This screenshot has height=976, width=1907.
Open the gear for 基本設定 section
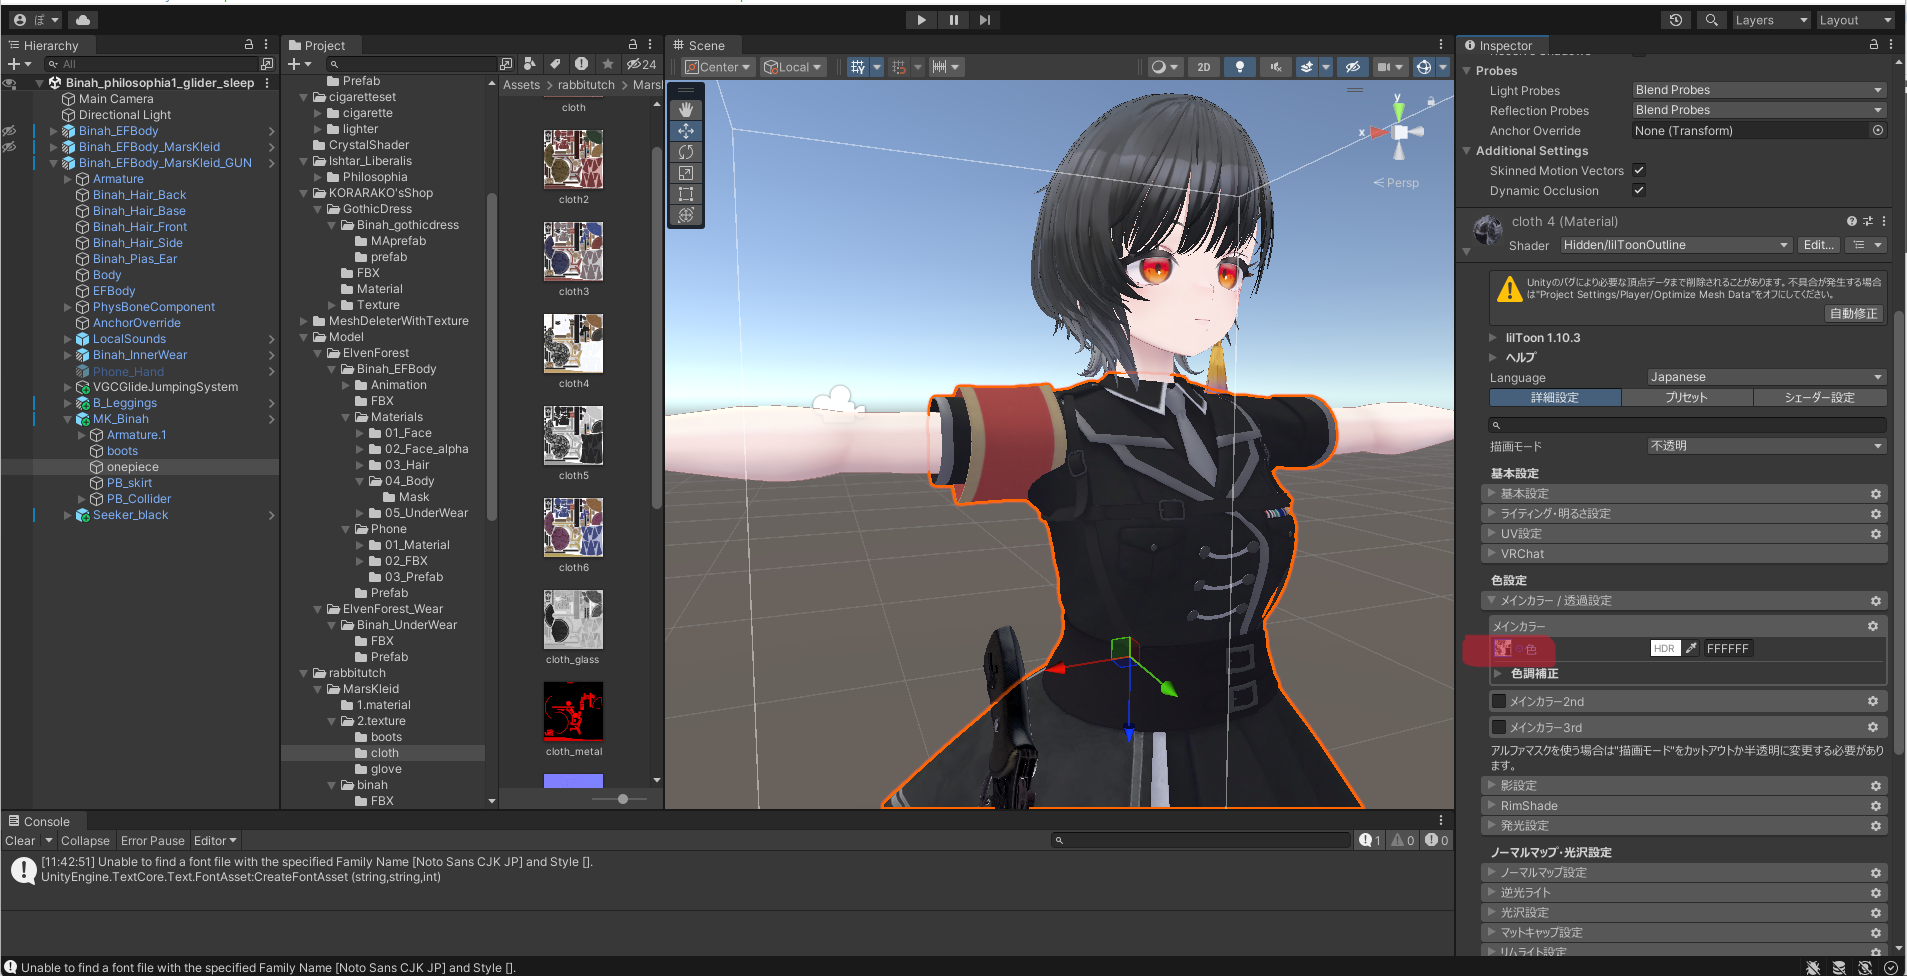coord(1876,494)
